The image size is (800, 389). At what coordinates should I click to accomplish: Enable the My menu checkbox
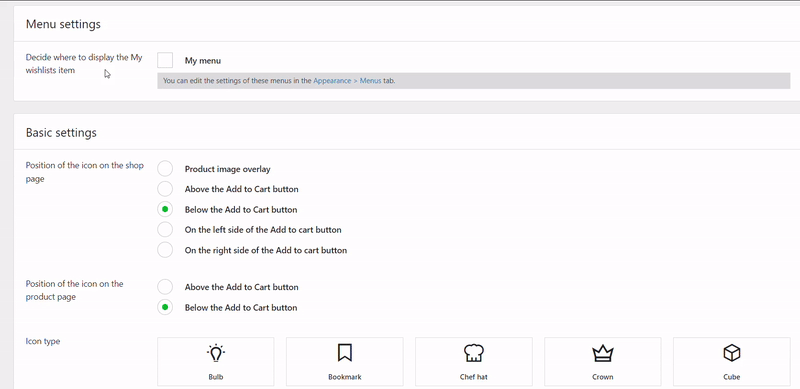(165, 60)
